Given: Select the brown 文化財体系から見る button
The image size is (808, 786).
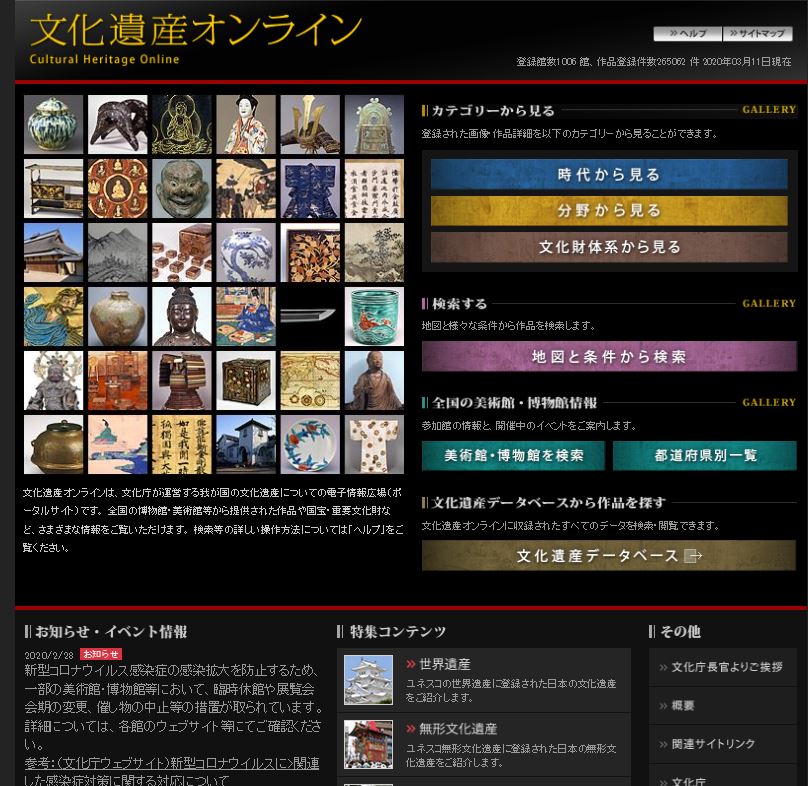Looking at the screenshot, I should pos(609,247).
